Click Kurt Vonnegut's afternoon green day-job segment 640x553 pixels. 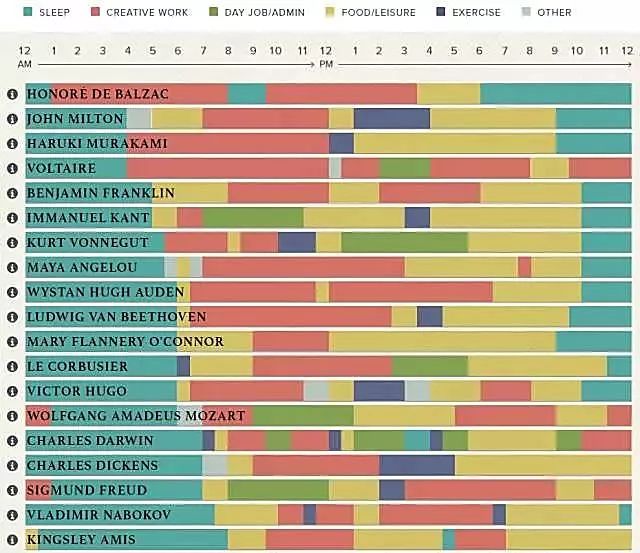point(404,242)
